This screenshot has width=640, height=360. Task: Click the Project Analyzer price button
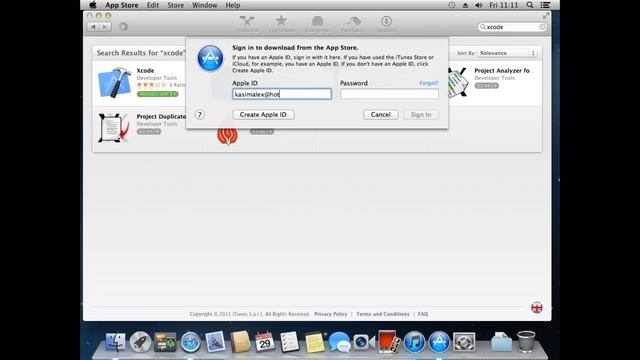click(x=487, y=85)
